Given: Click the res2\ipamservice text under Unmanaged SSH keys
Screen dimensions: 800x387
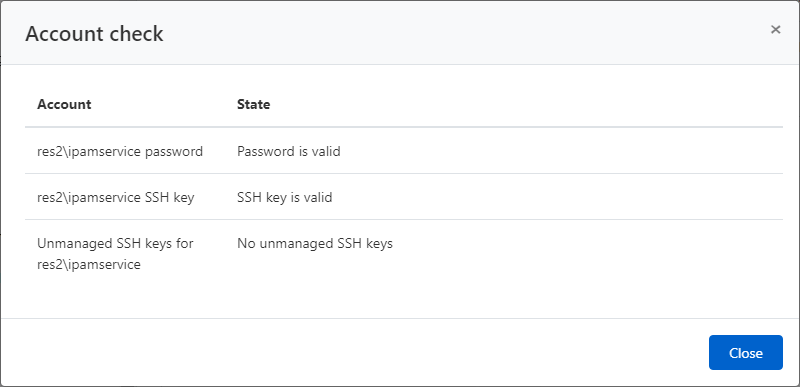Looking at the screenshot, I should click(x=89, y=265).
